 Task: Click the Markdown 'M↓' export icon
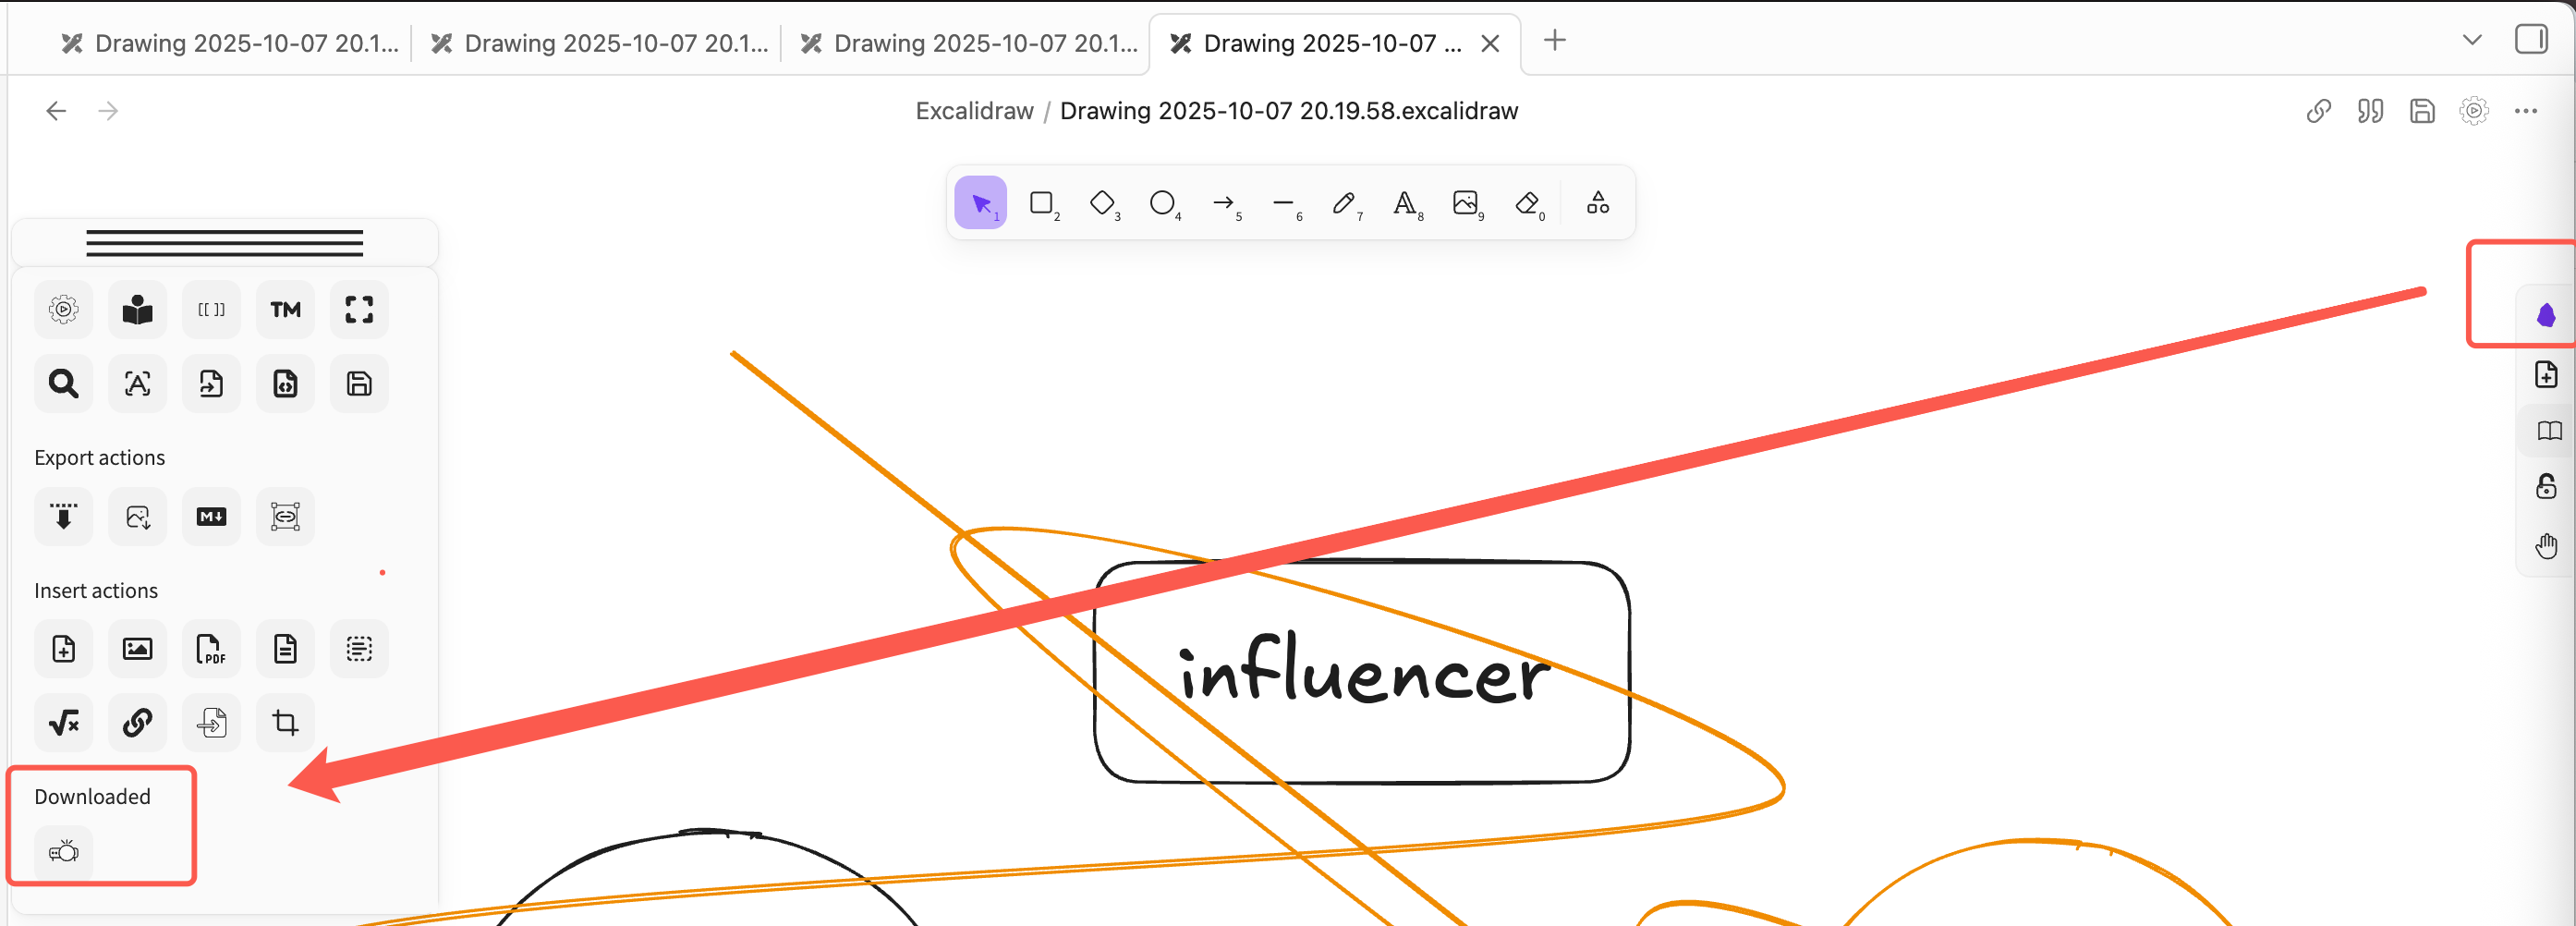pos(211,517)
